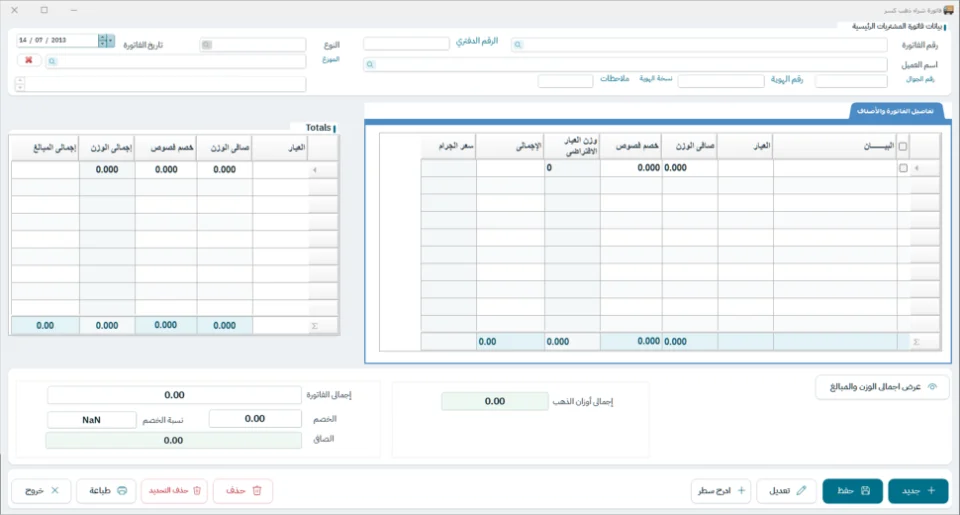Click the إجمالي أوزان الذهب value box
This screenshot has width=960, height=515.
(495, 401)
